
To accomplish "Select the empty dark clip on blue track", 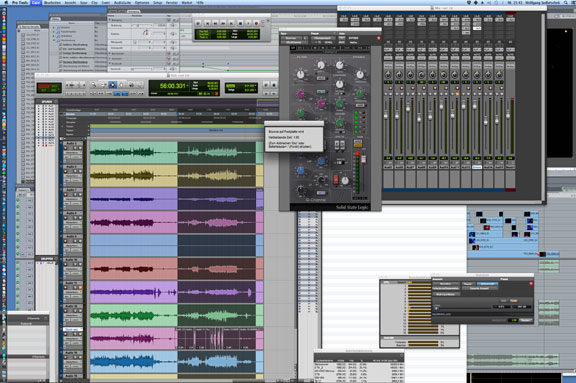I will [x=217, y=245].
